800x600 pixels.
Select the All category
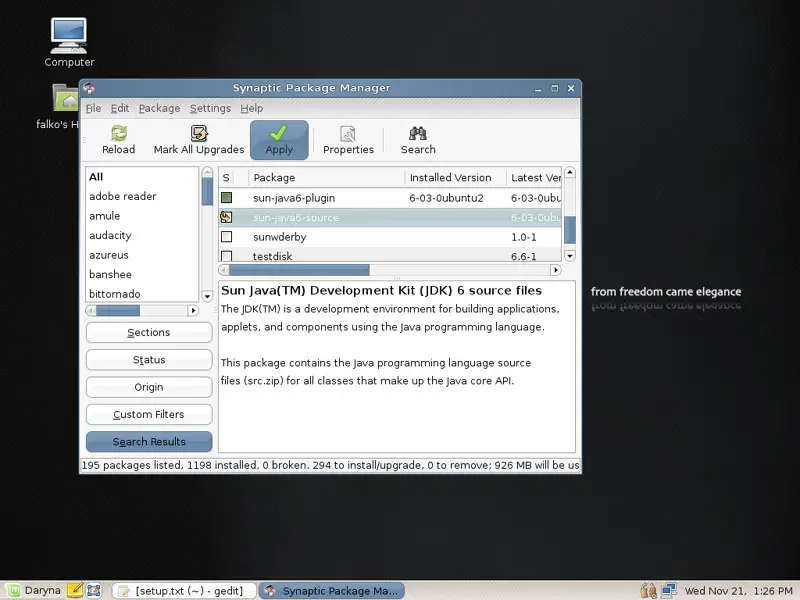[142, 177]
